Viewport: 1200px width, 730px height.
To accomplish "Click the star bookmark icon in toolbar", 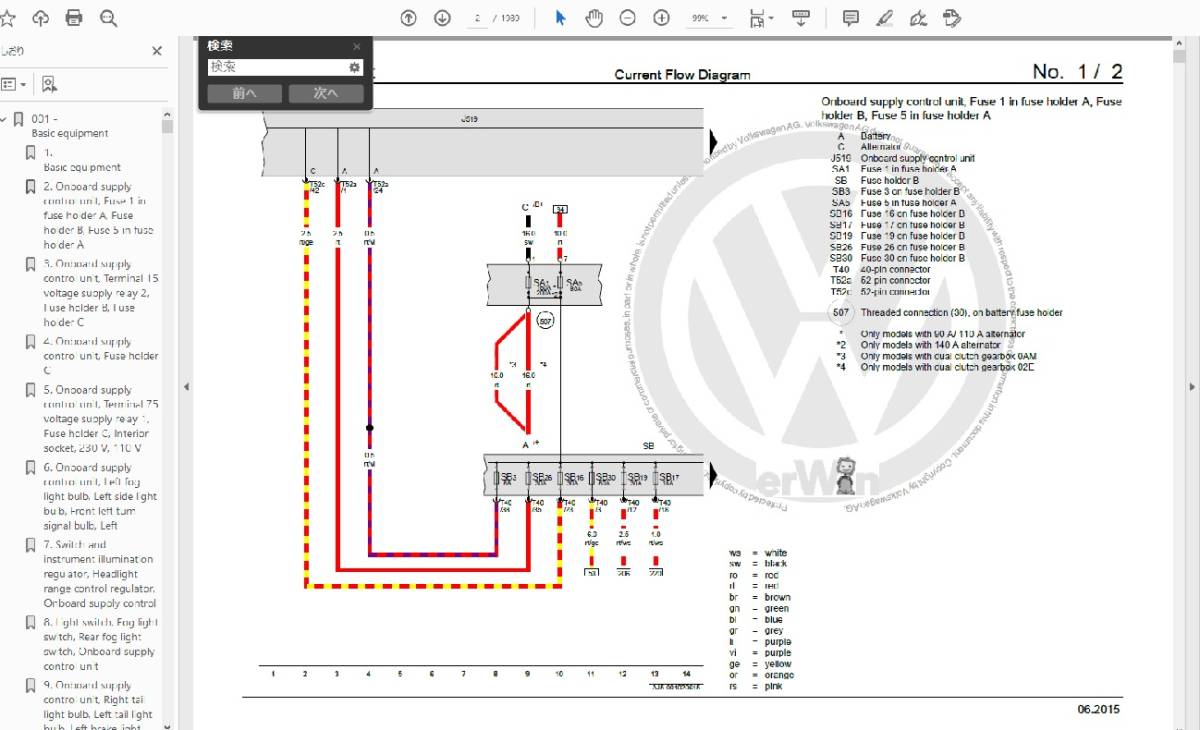I will pyautogui.click(x=7, y=18).
